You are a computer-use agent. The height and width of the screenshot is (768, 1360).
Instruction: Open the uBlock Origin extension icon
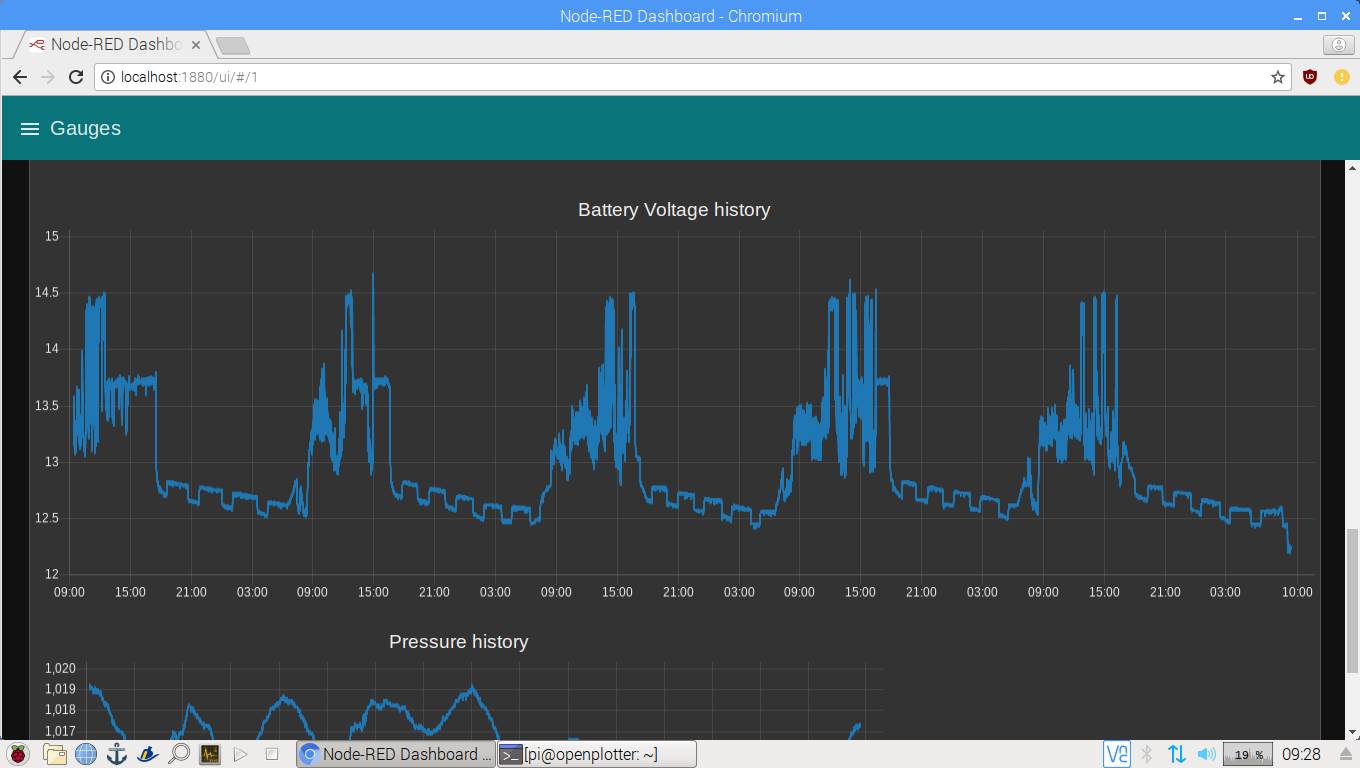(1309, 77)
